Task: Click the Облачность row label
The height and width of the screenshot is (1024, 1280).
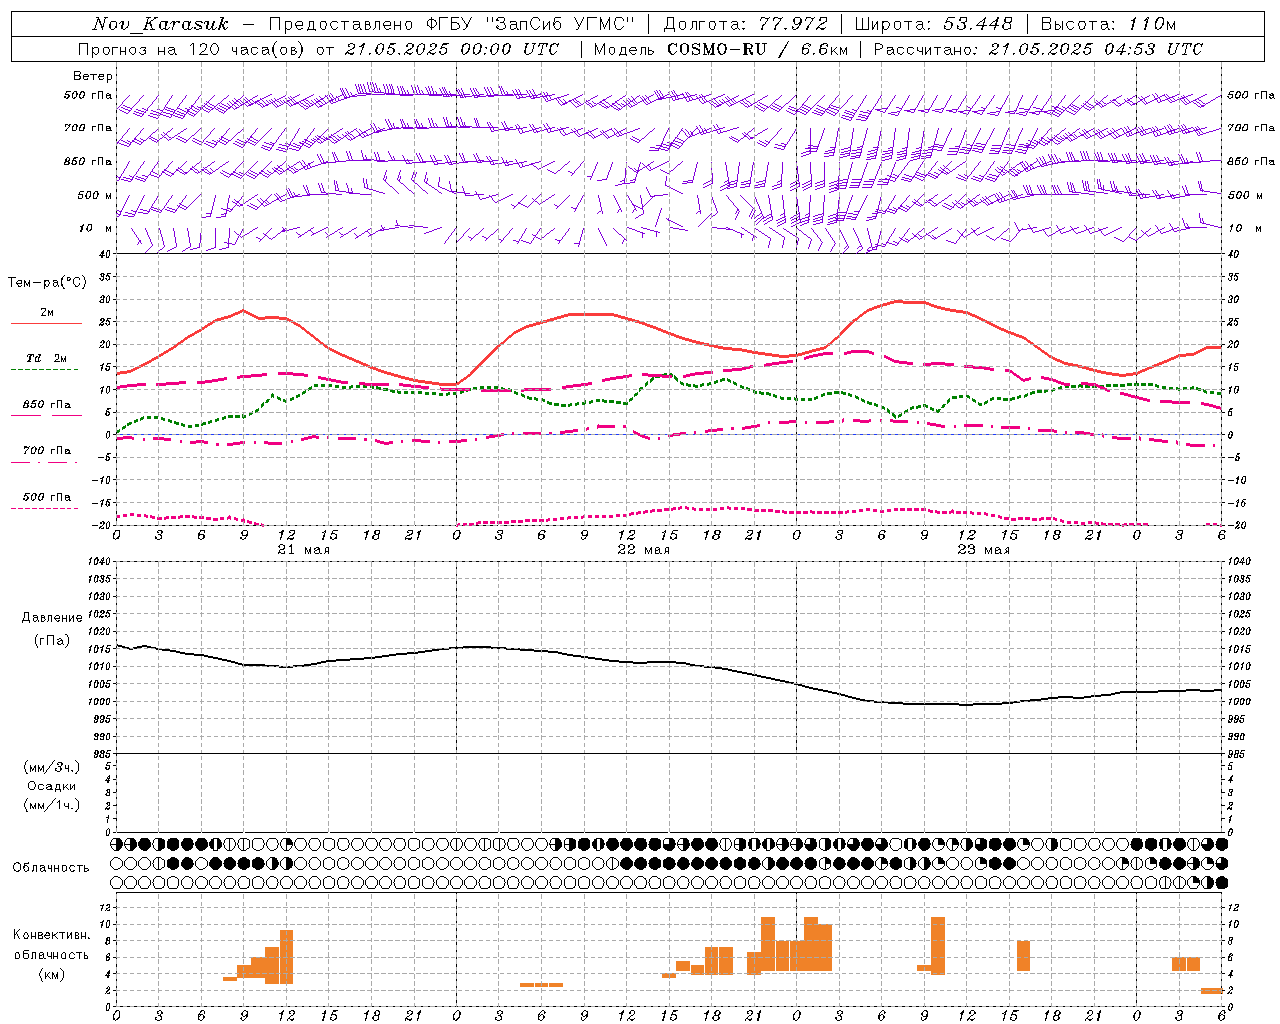Action: [51, 868]
